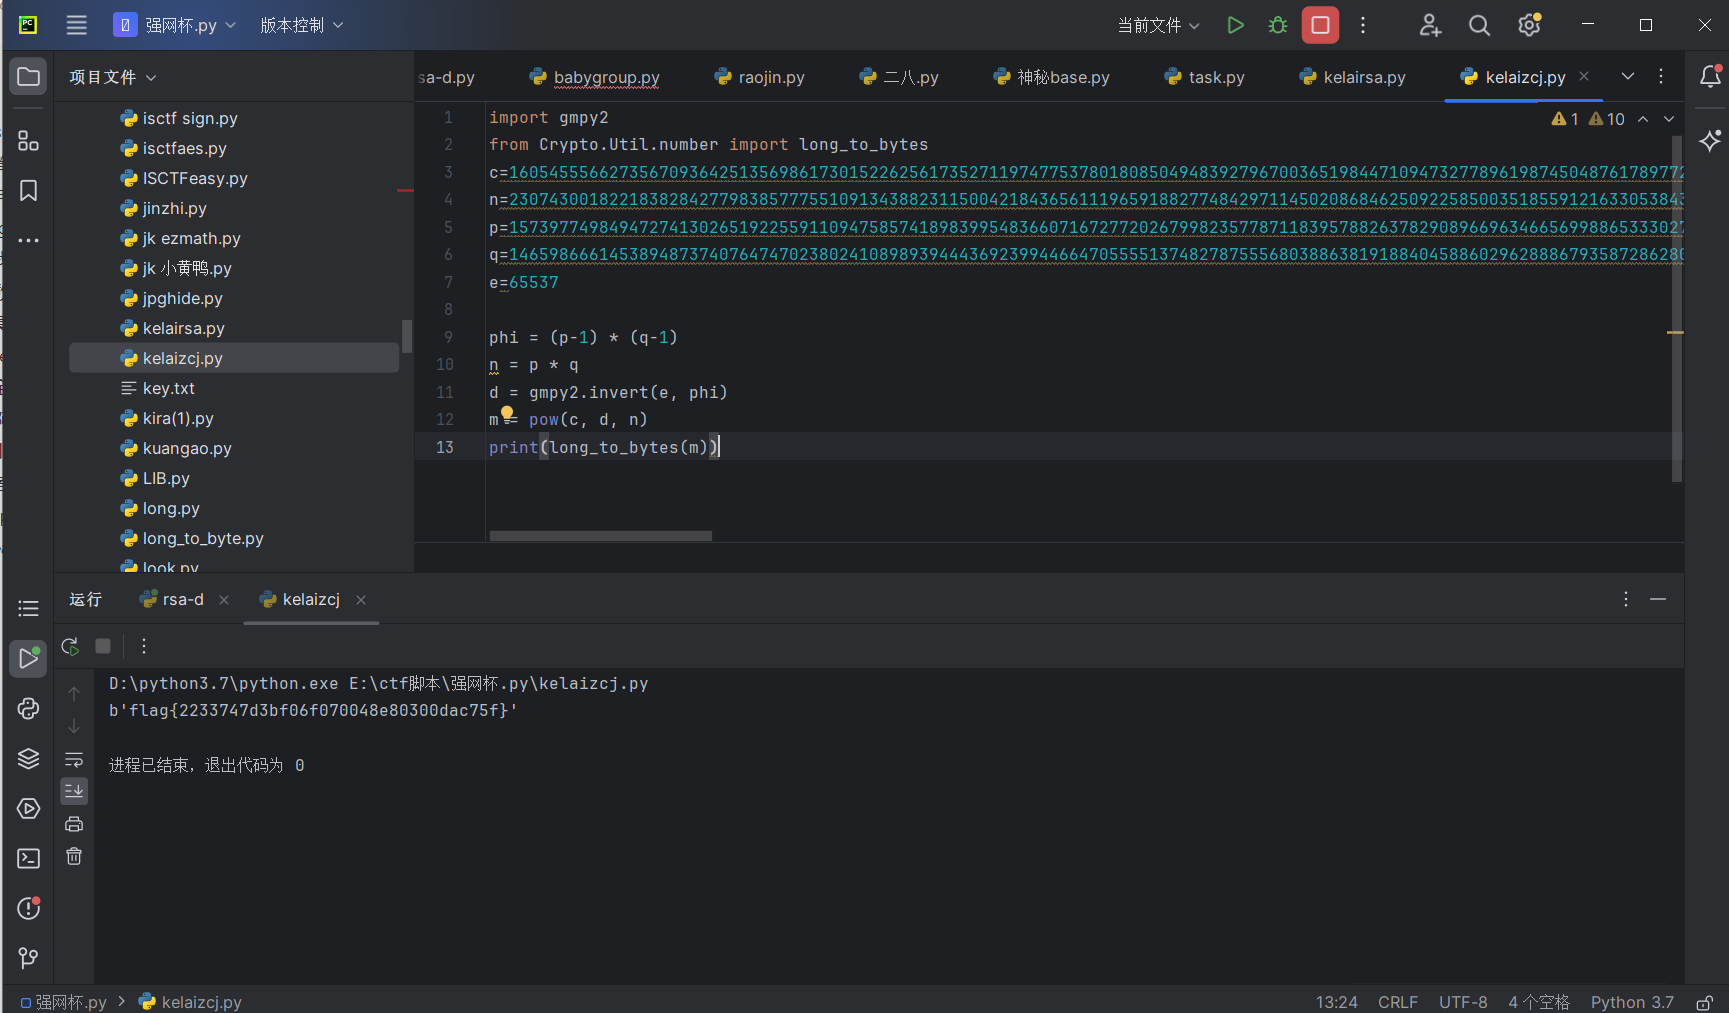Image resolution: width=1729 pixels, height=1013 pixels.
Task: Open more run toolbar actions kebab
Action: (144, 646)
